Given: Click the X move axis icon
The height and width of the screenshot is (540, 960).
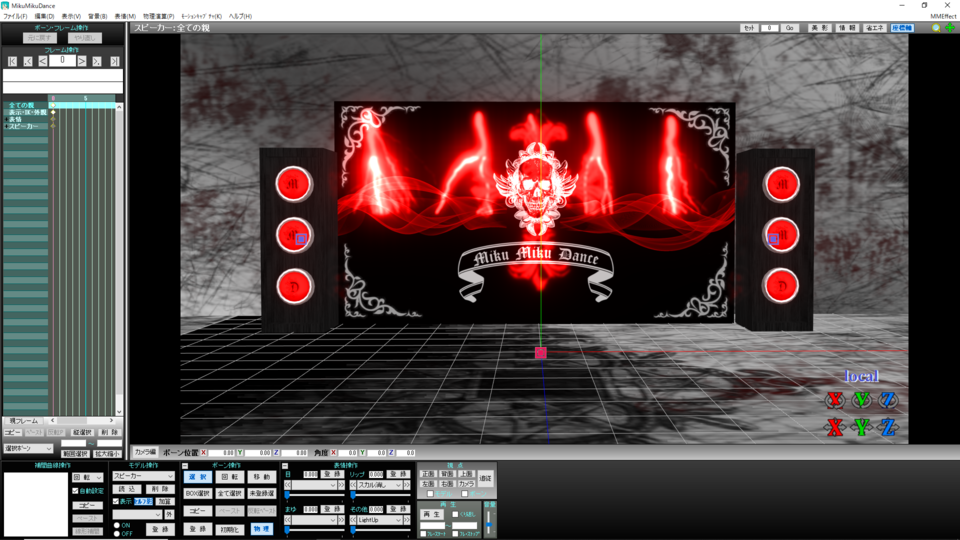Looking at the screenshot, I should tap(834, 427).
